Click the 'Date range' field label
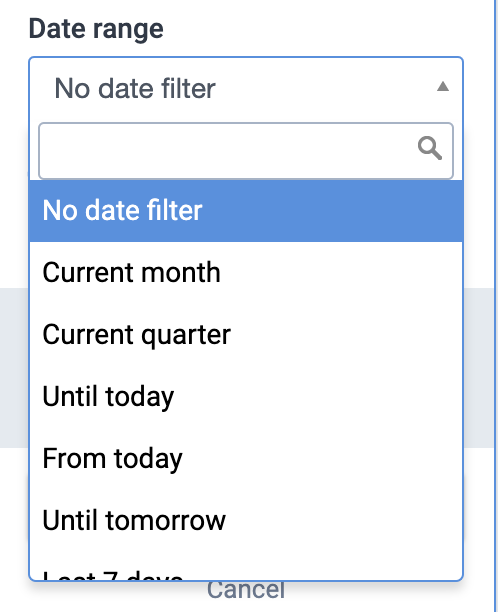 pos(96,29)
